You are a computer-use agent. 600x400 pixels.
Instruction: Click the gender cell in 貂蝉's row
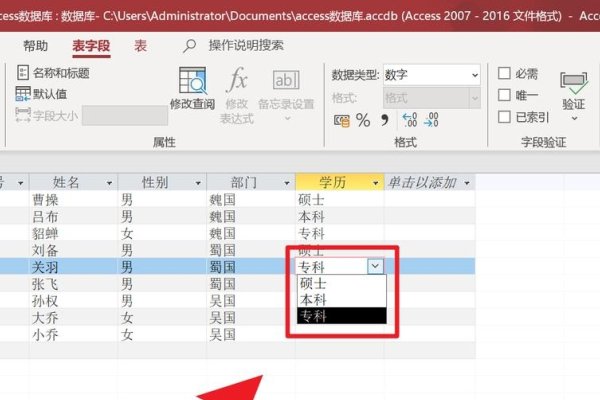coord(162,233)
